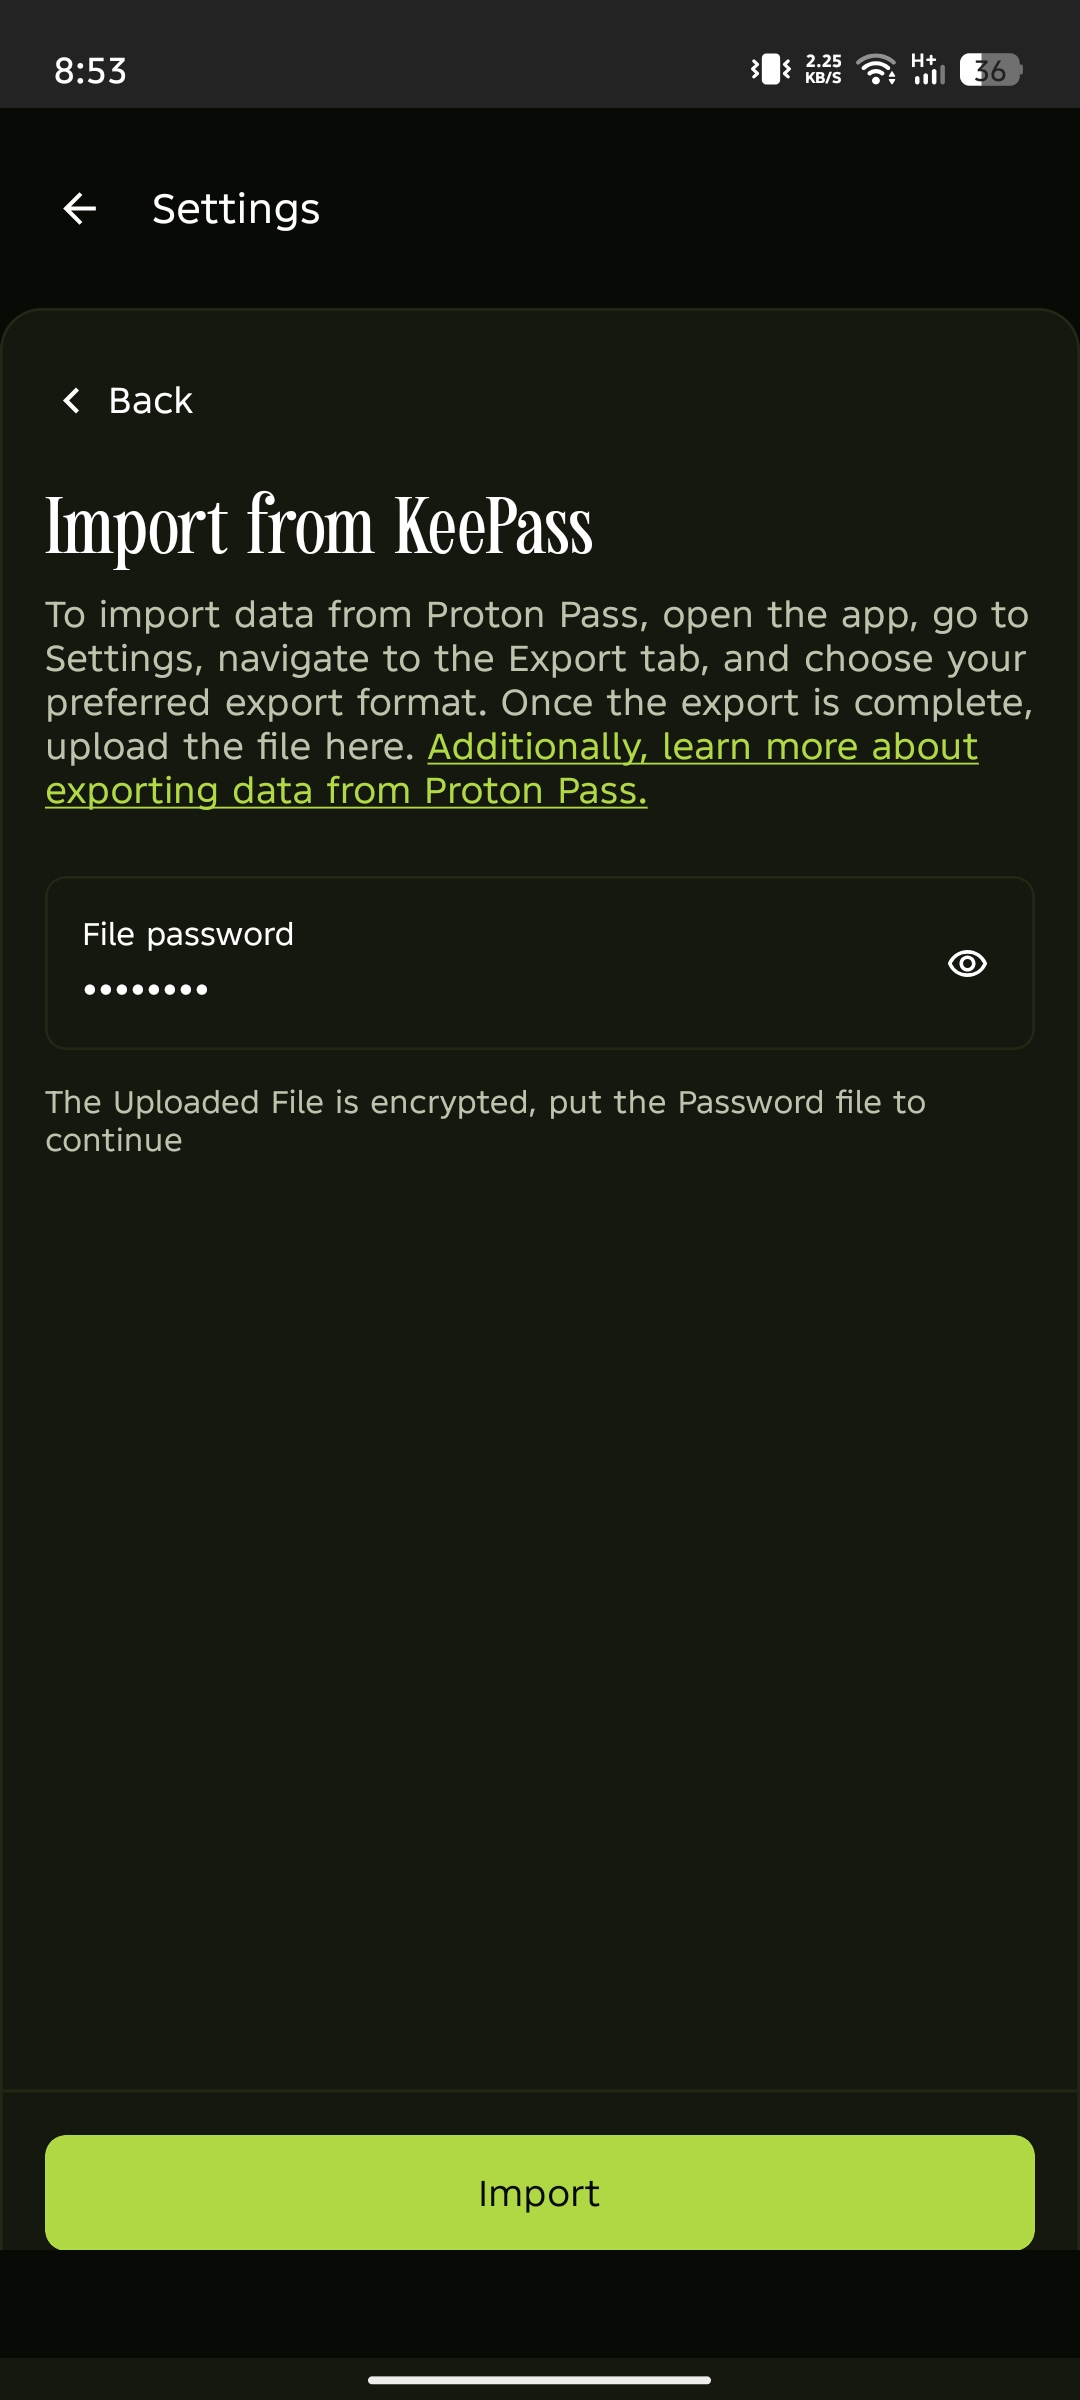The height and width of the screenshot is (2400, 1080).
Task: Click the back arrow next to Settings
Action: [79, 208]
